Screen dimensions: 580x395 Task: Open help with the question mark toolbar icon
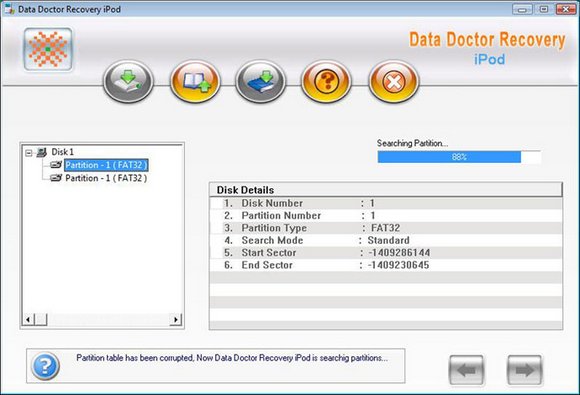[327, 81]
